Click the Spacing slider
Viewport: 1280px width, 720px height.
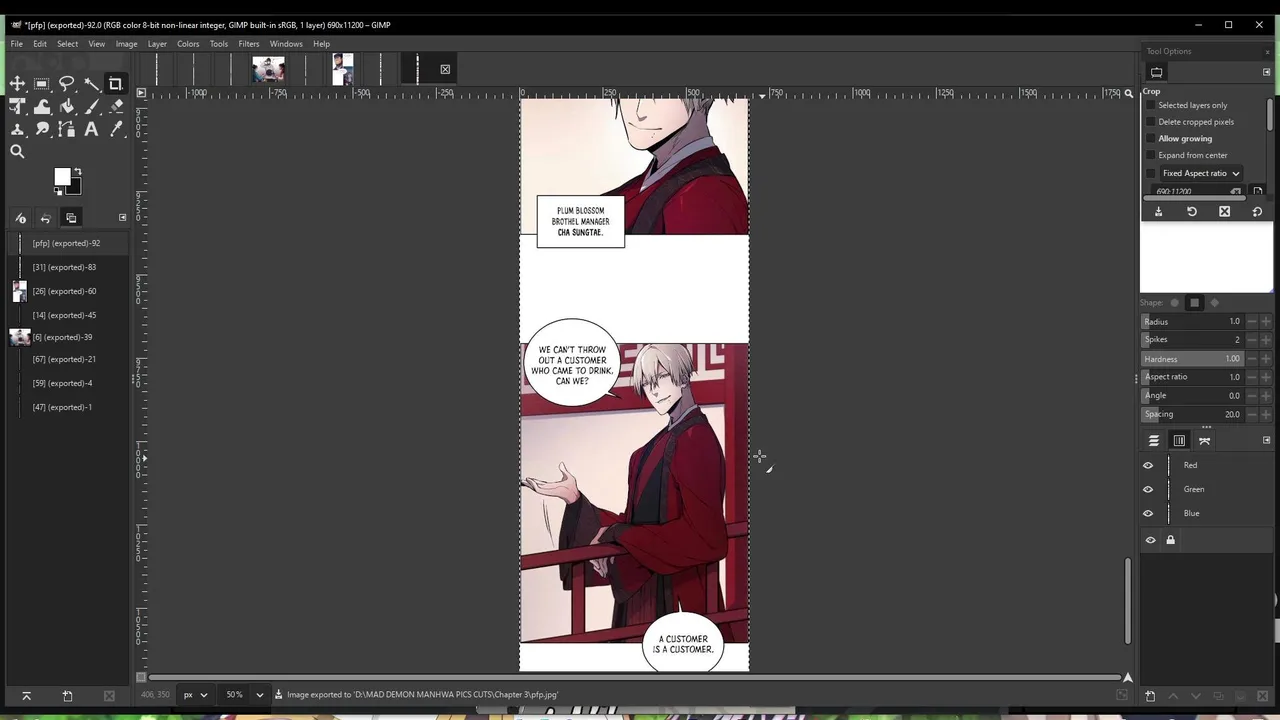(1192, 414)
